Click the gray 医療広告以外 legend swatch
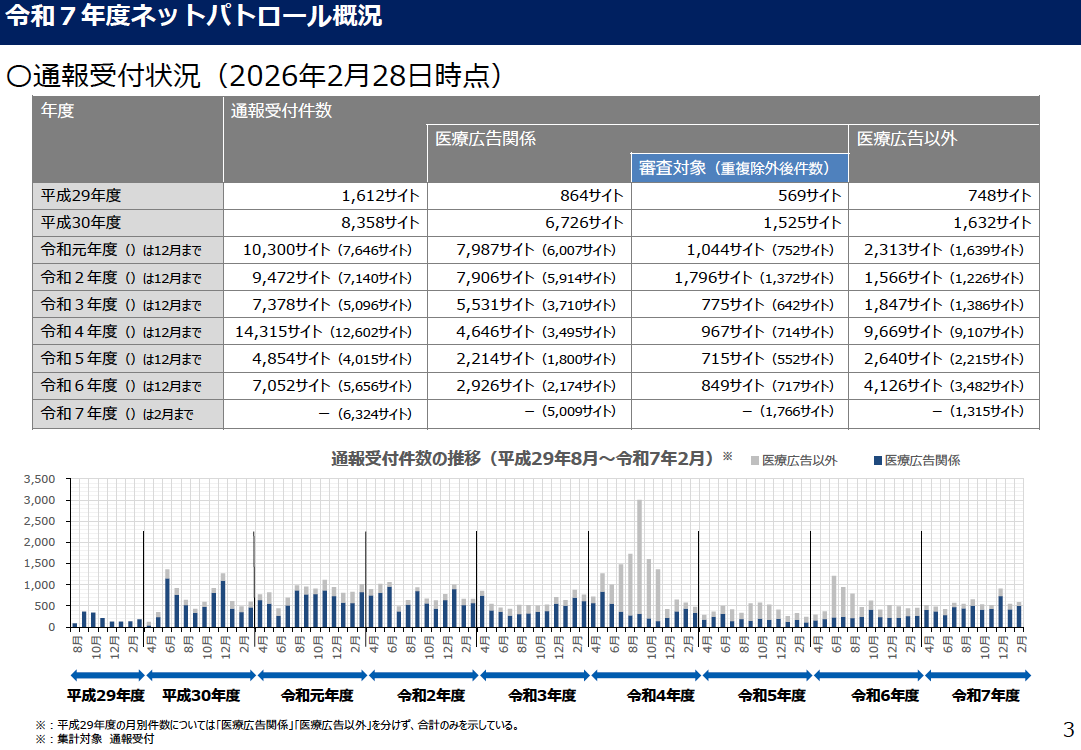This screenshot has width=1081, height=750. (755, 460)
